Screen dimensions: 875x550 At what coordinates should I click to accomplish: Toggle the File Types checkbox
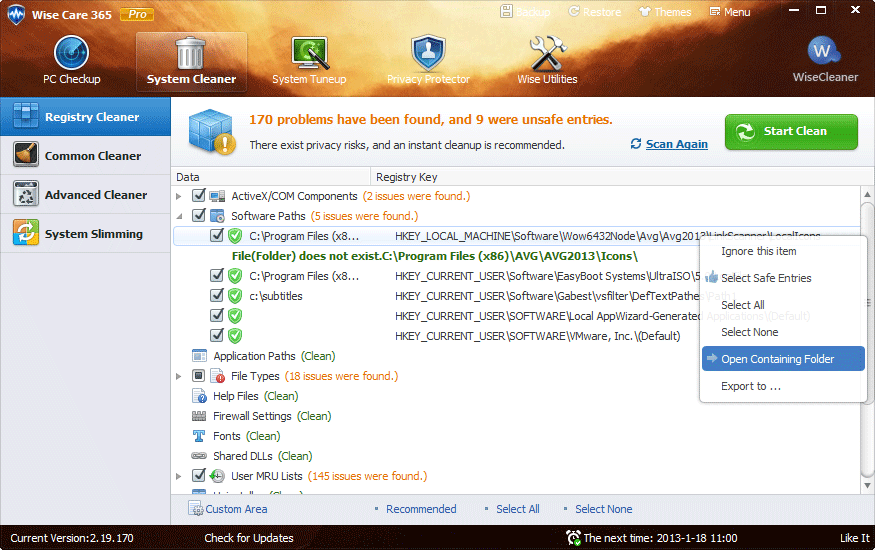pos(199,376)
